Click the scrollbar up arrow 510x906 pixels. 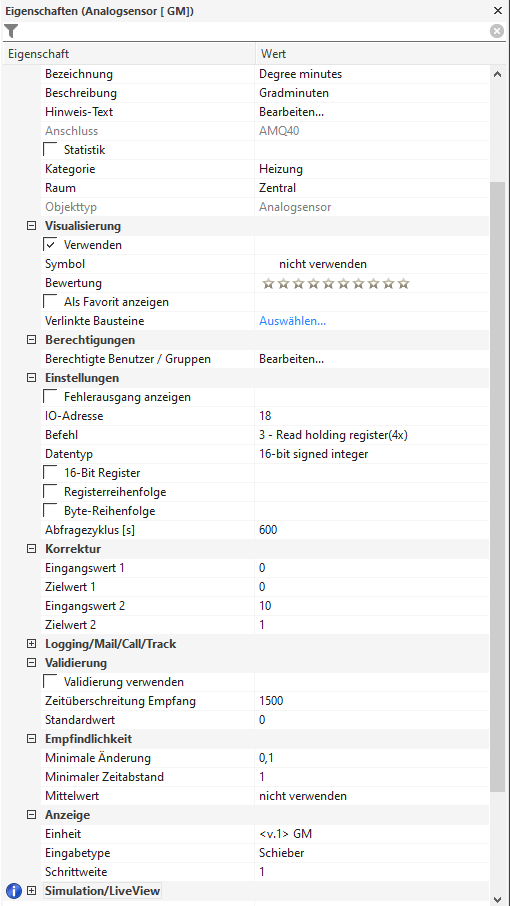tap(497, 74)
